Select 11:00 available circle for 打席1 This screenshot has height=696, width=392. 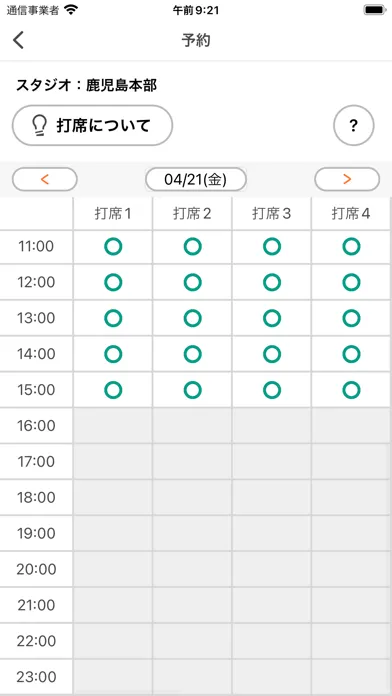tap(113, 246)
